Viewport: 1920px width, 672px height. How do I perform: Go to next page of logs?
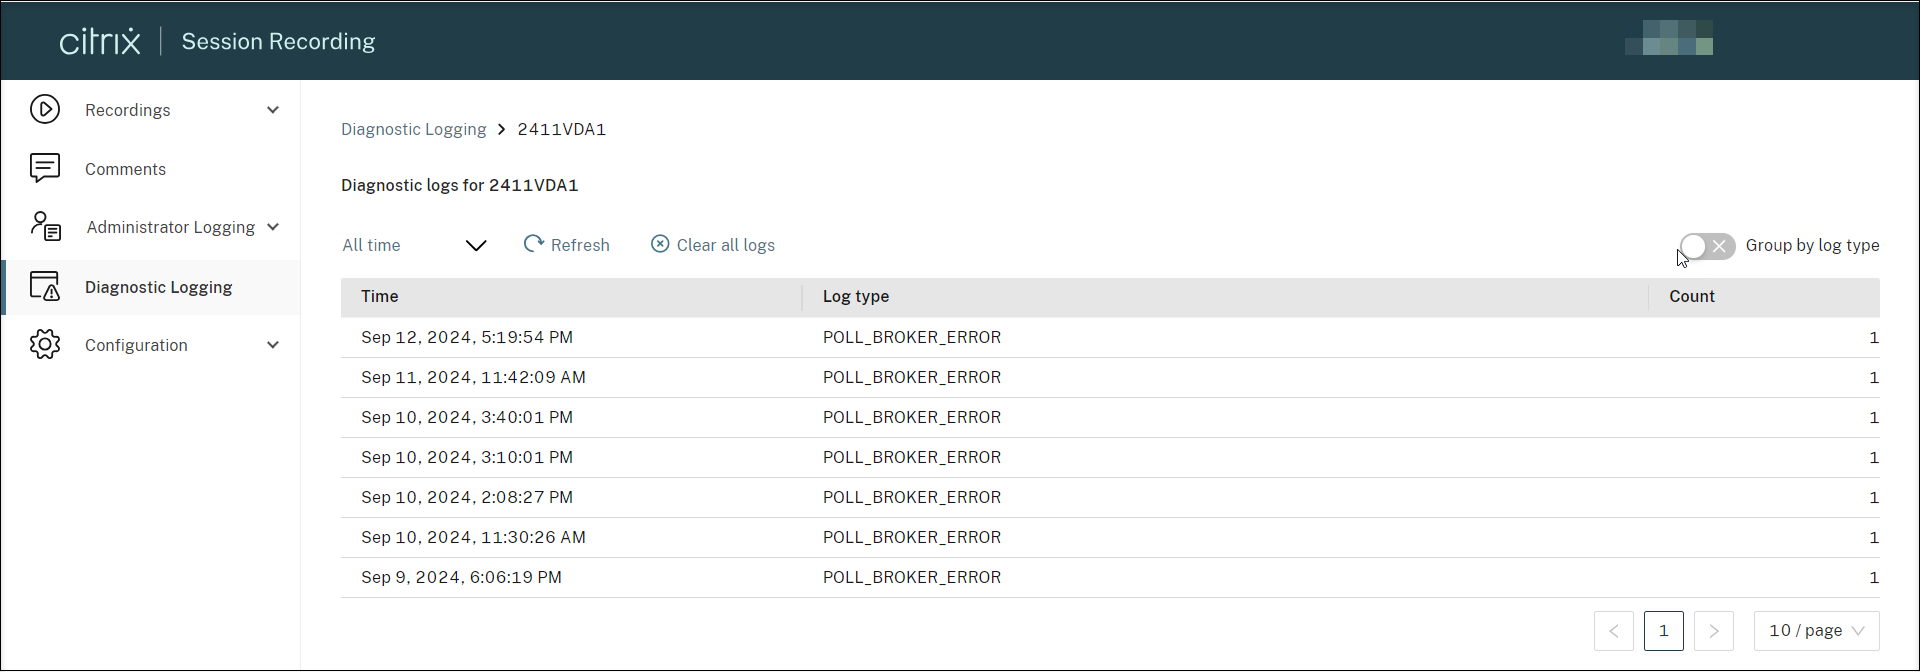[x=1713, y=631]
